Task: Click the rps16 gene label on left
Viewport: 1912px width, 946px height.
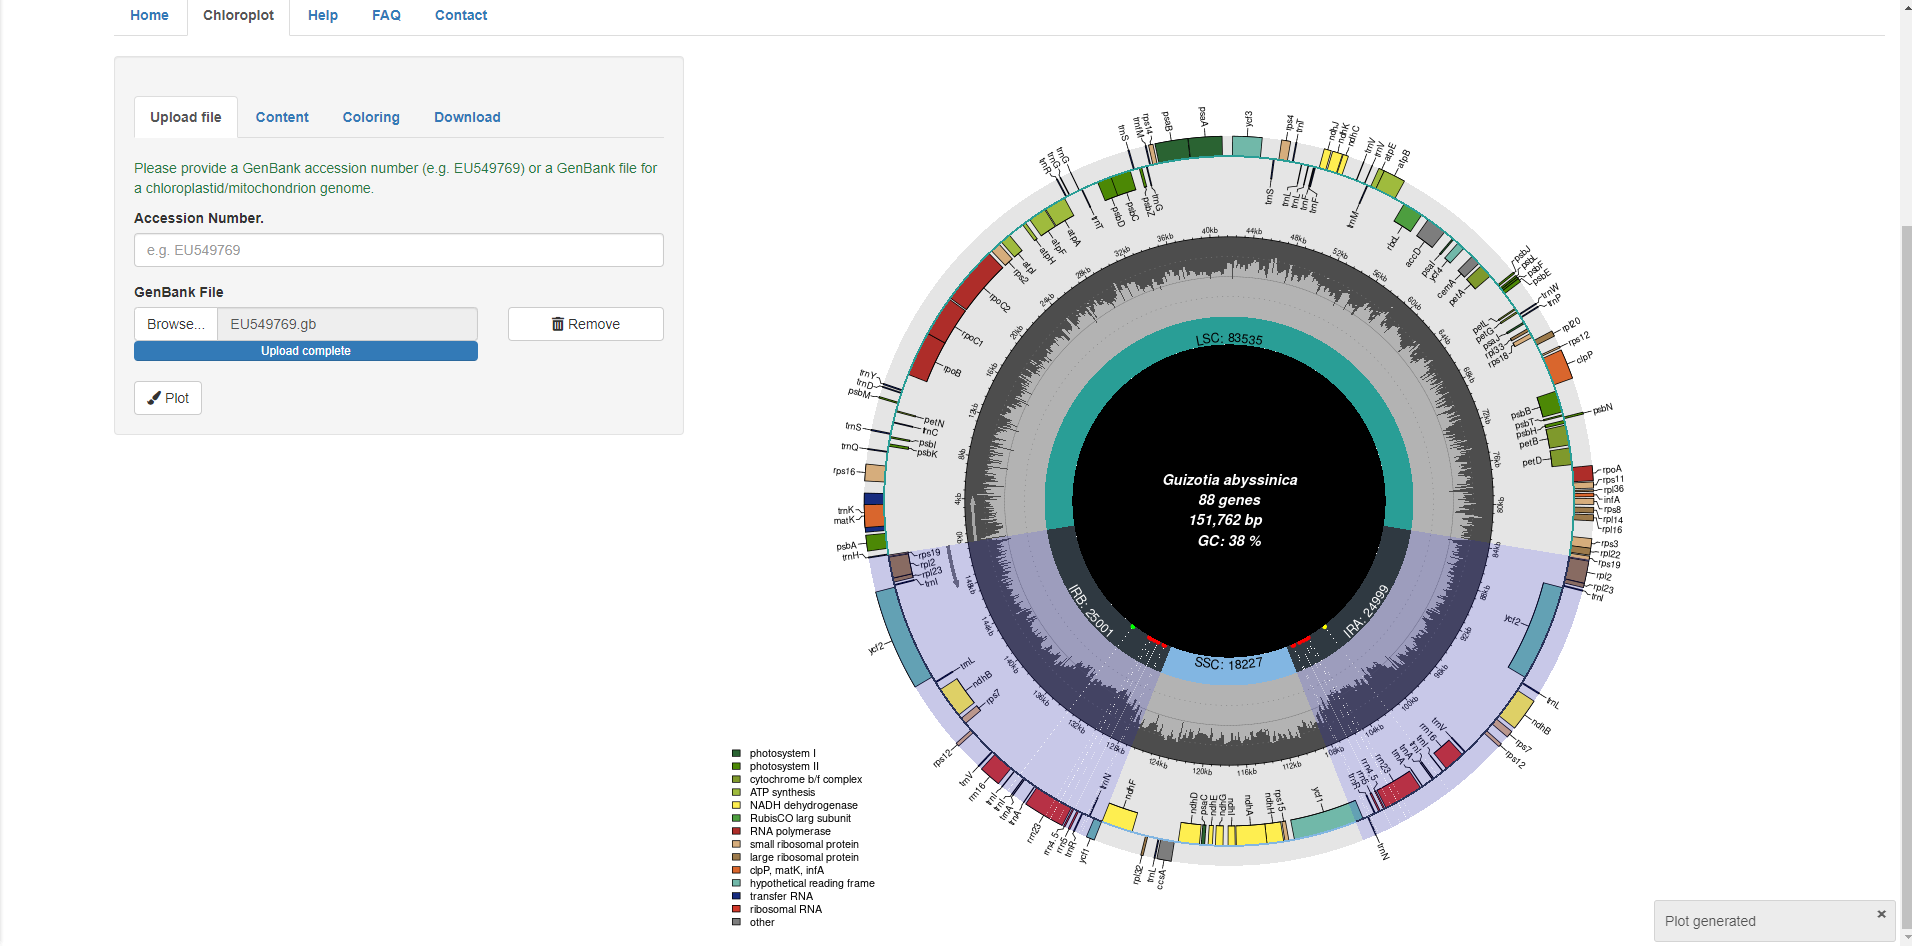Action: pyautogui.click(x=844, y=471)
